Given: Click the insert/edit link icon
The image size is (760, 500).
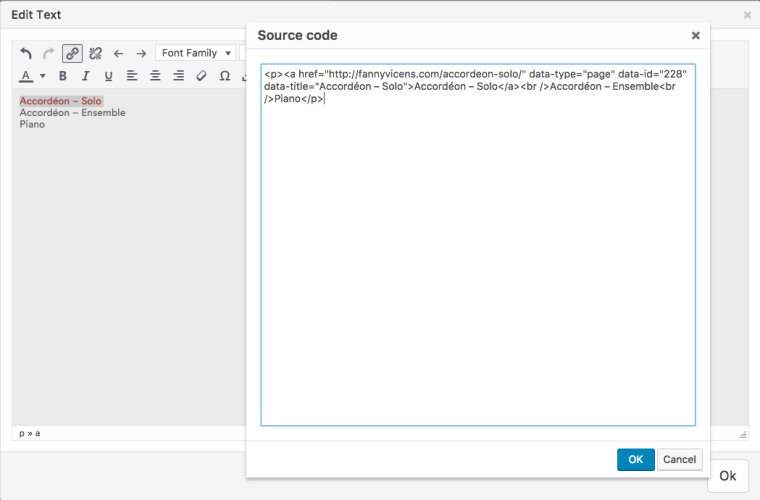Looking at the screenshot, I should (72, 54).
